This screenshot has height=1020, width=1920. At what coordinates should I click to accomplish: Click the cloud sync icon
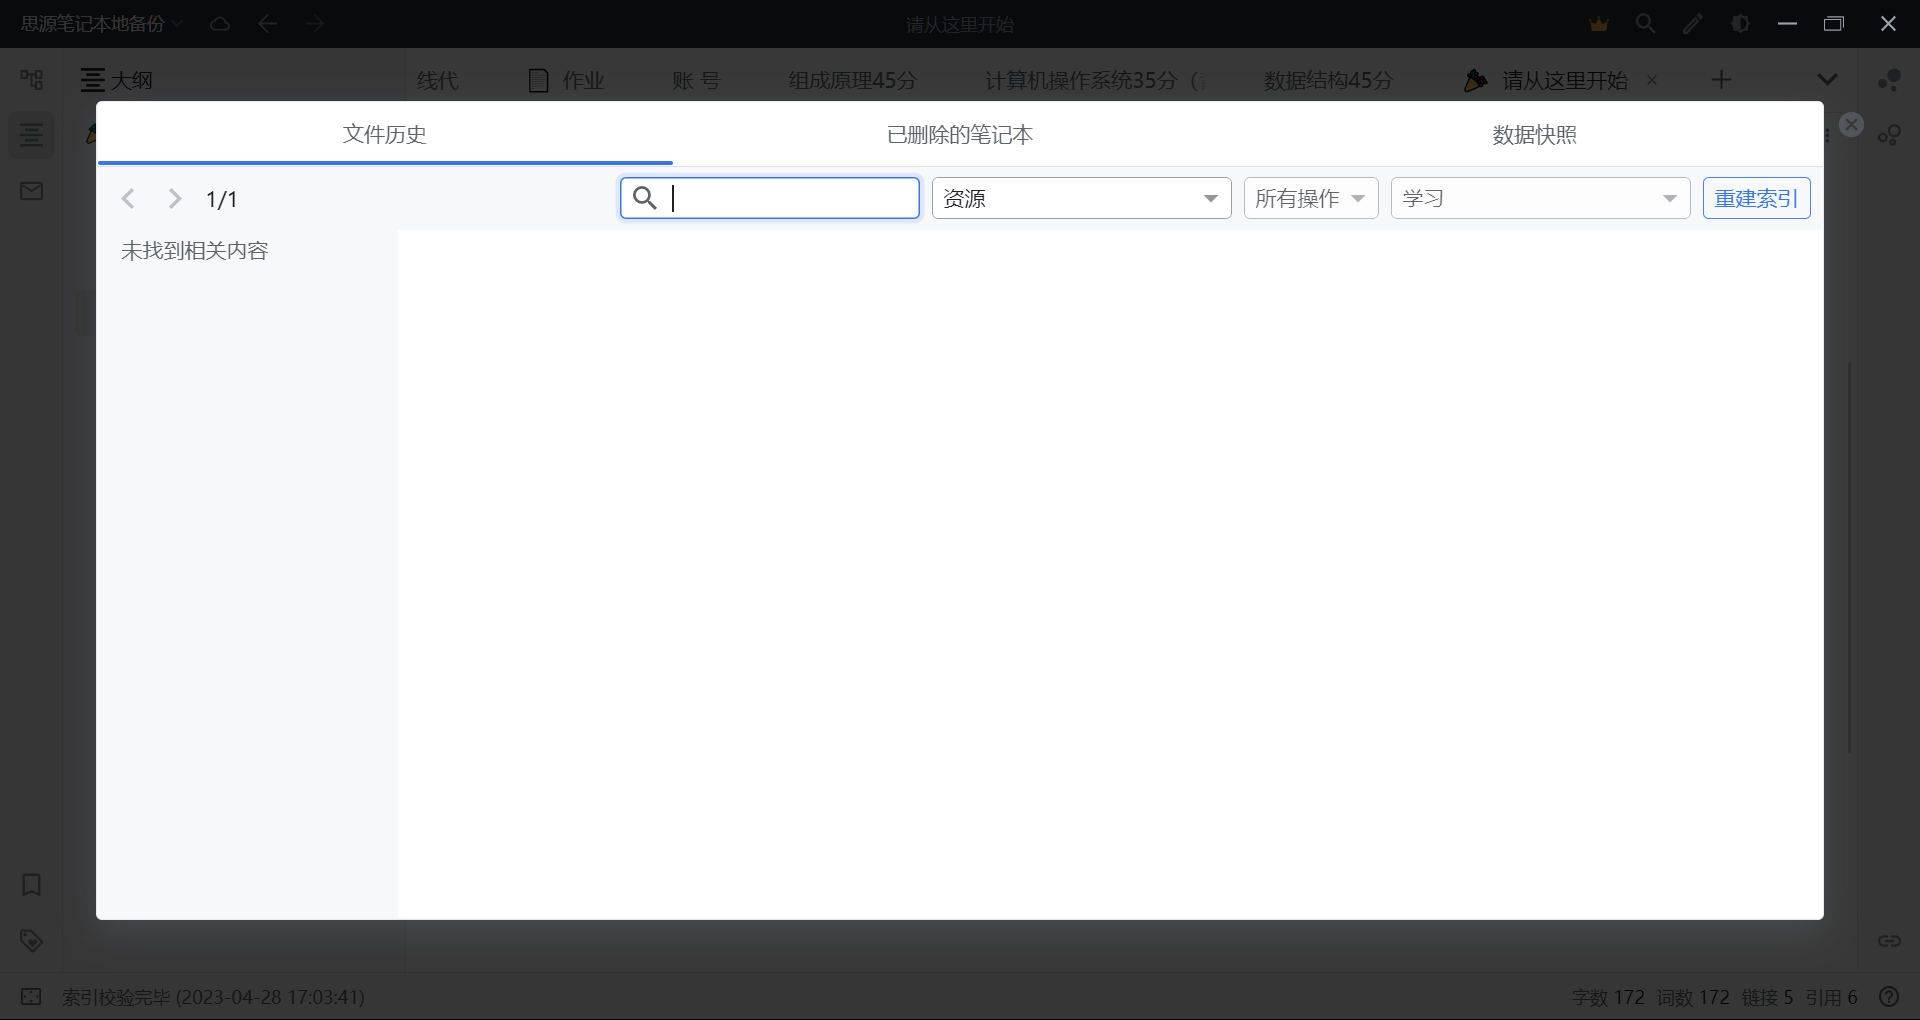coord(220,23)
